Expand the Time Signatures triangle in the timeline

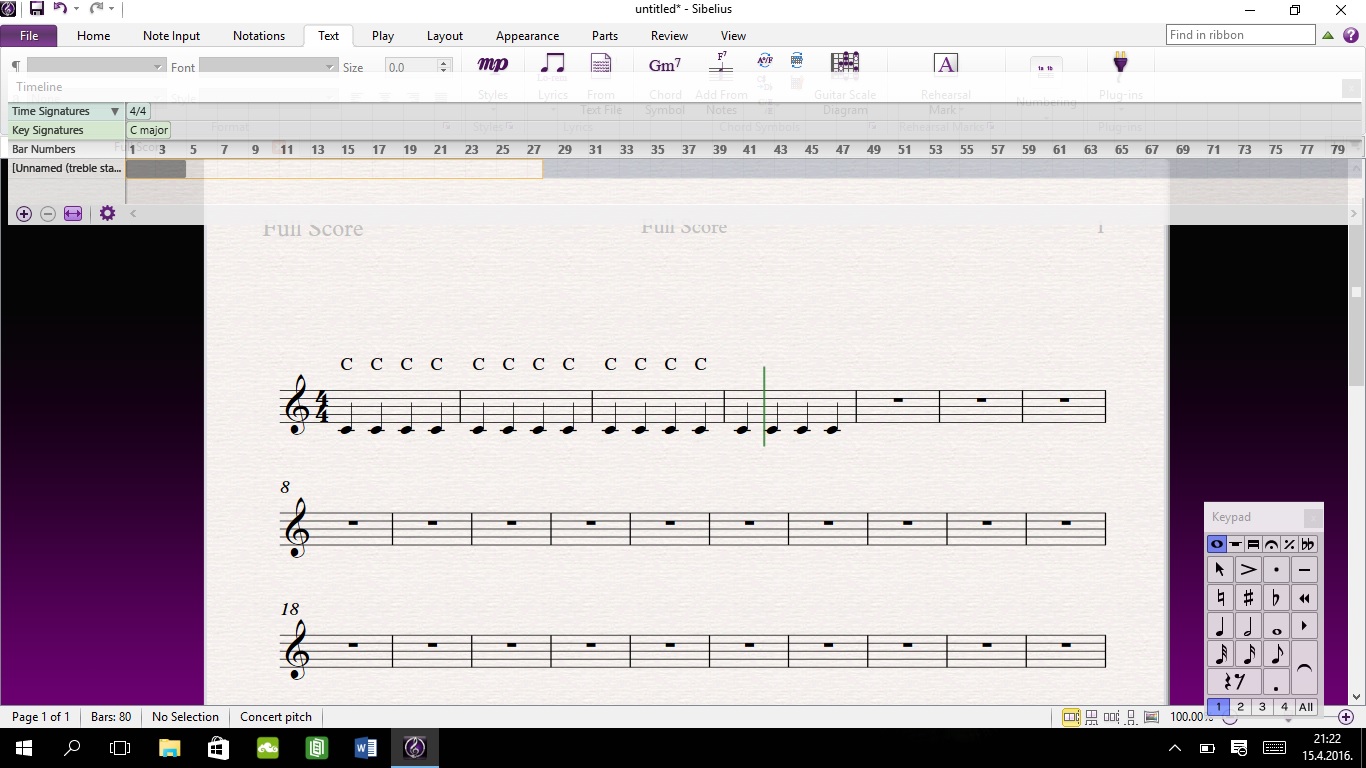click(x=115, y=111)
